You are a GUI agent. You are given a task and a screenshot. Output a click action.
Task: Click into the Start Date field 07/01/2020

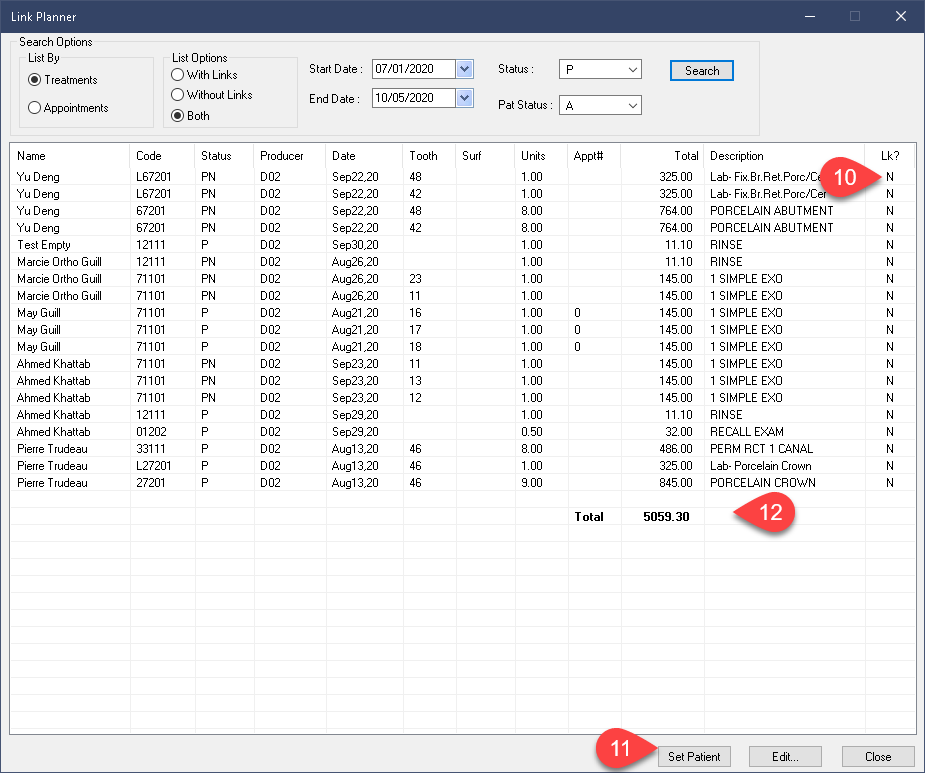(414, 69)
